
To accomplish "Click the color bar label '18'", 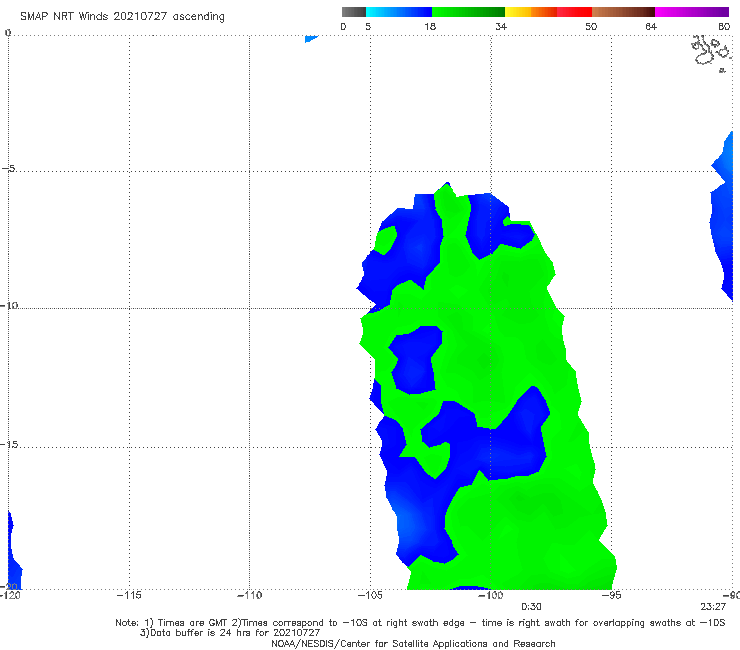I will coord(430,26).
